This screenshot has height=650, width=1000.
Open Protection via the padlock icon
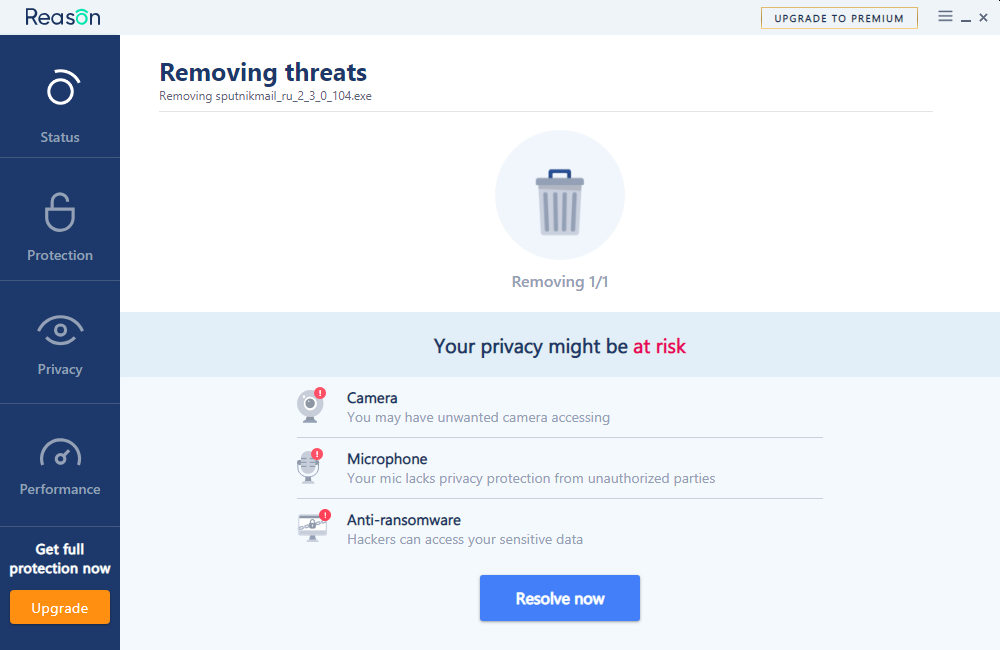pos(60,212)
